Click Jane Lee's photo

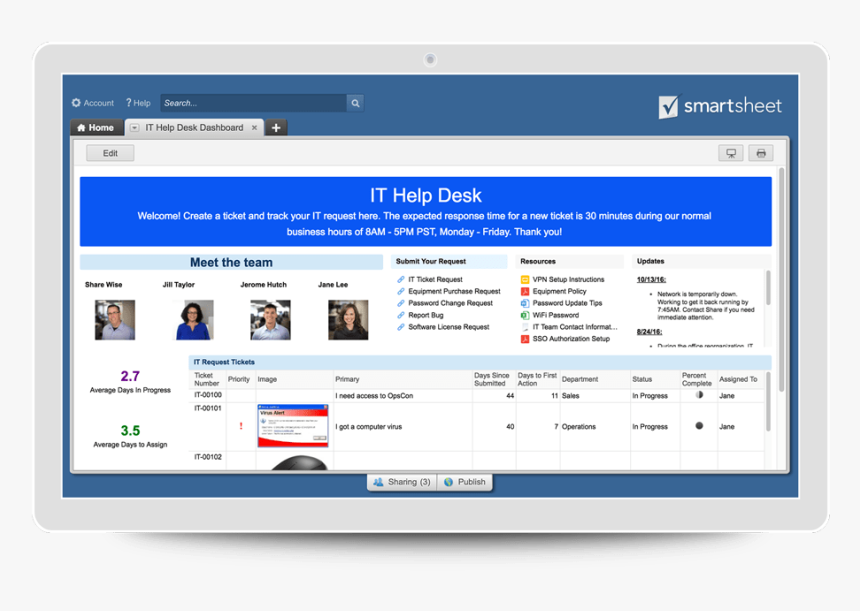point(348,320)
